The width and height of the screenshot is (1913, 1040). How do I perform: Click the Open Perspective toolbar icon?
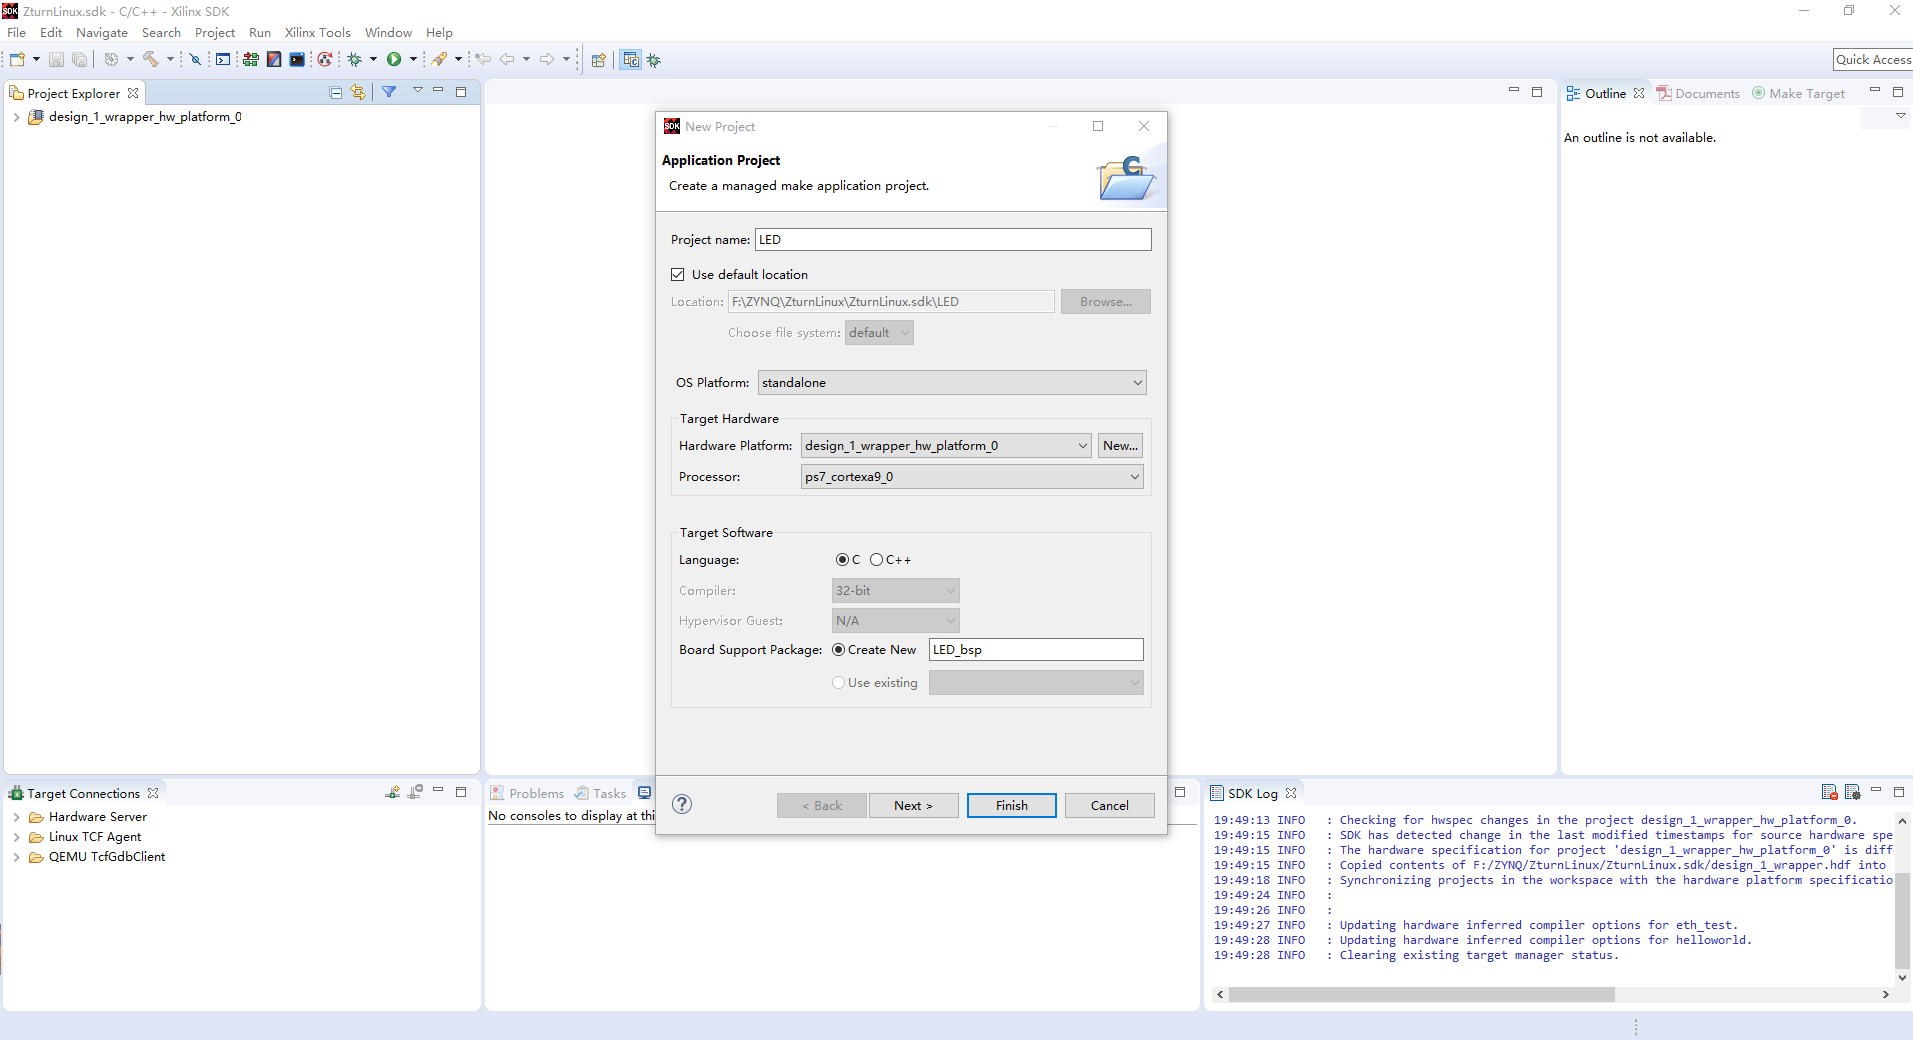point(598,60)
